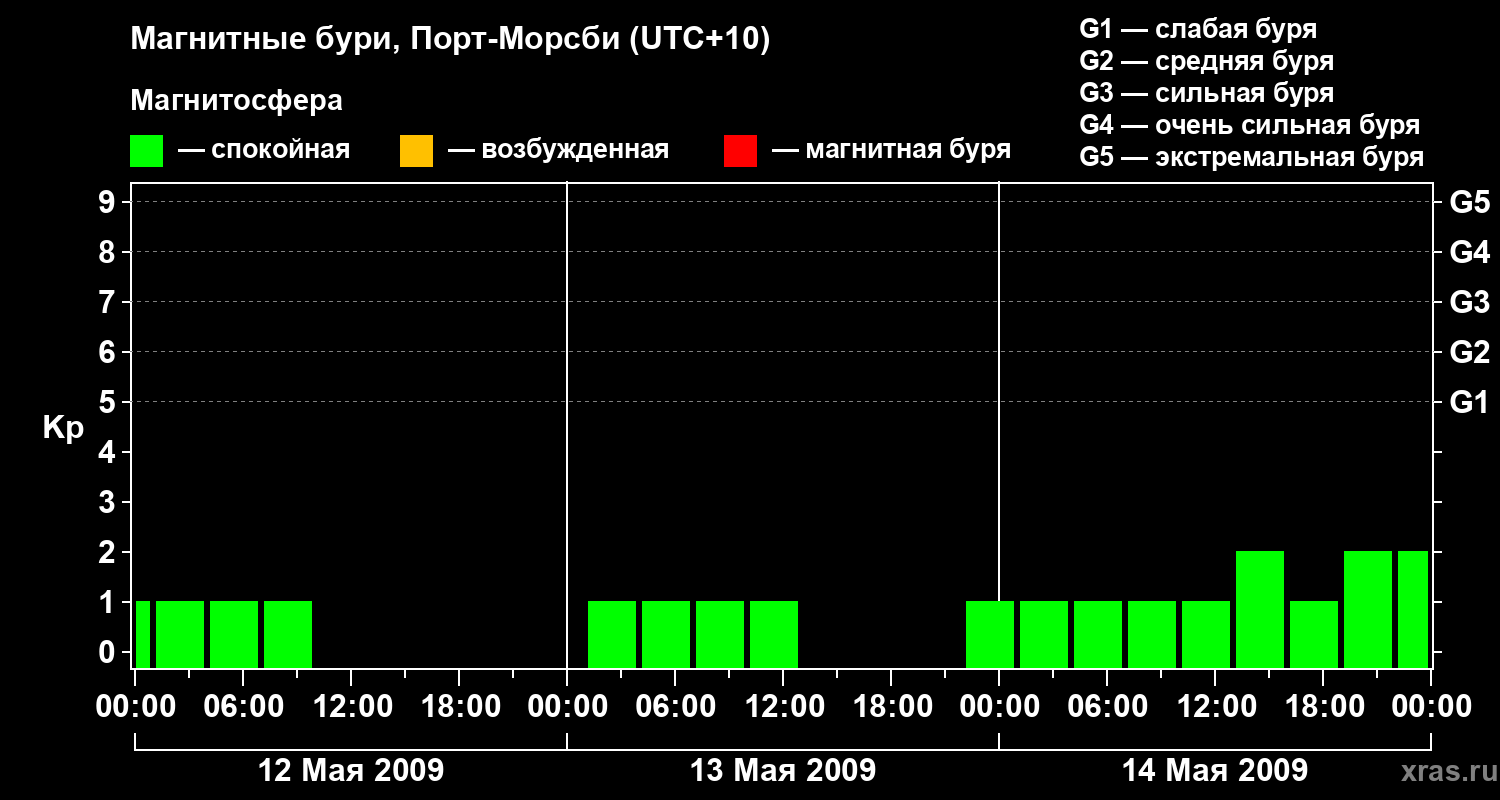Image resolution: width=1500 pixels, height=800 pixels.
Task: Select the 'G4 — очень сильная буря' legend line
Action: pyautogui.click(x=1250, y=125)
